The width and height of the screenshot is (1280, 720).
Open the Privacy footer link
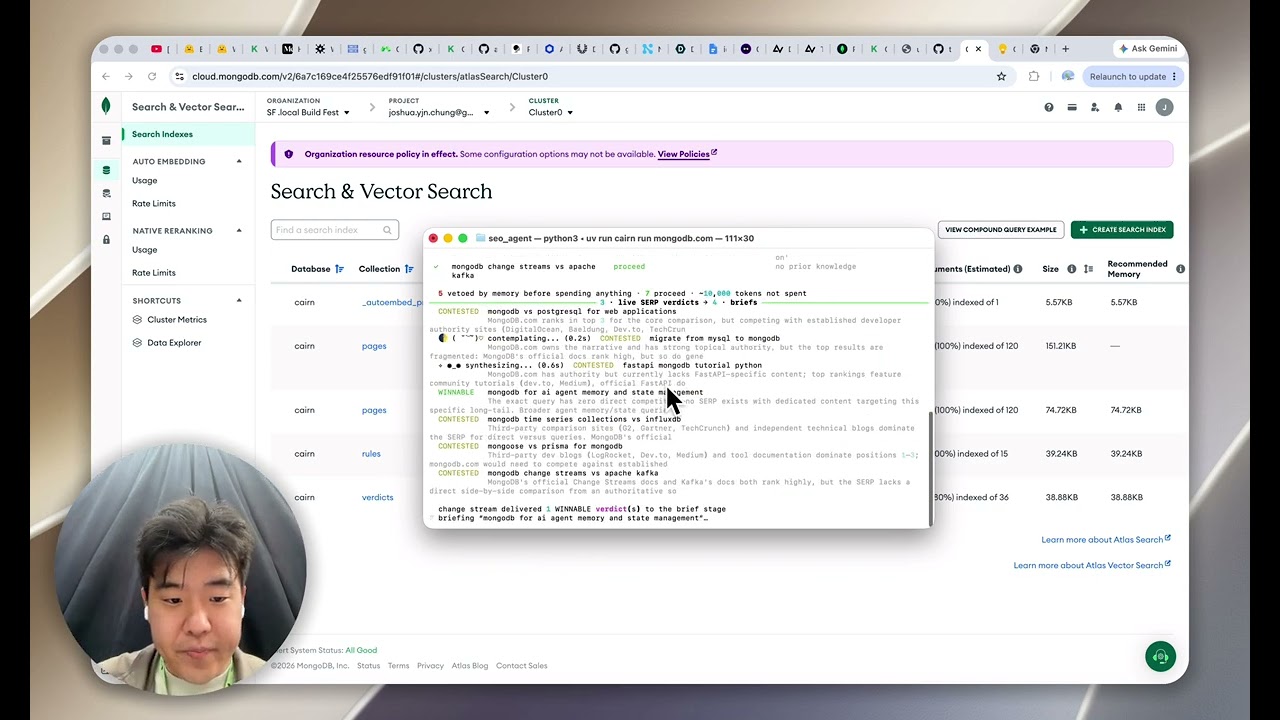430,666
